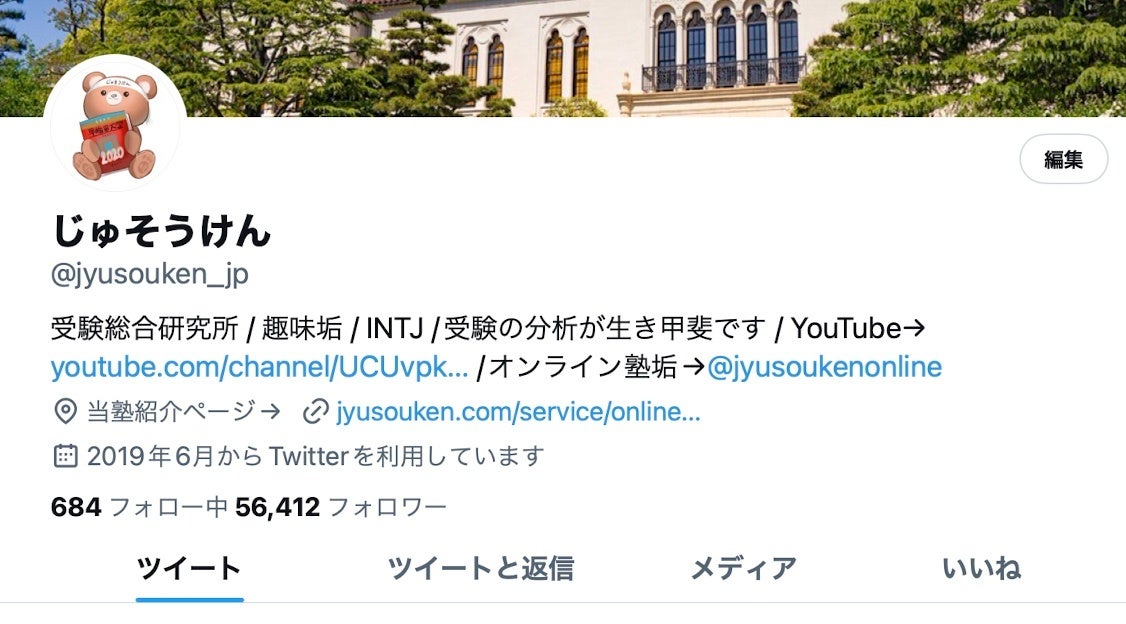Click the 2019年6月 join date text
This screenshot has width=1126, height=624.
tap(151, 456)
